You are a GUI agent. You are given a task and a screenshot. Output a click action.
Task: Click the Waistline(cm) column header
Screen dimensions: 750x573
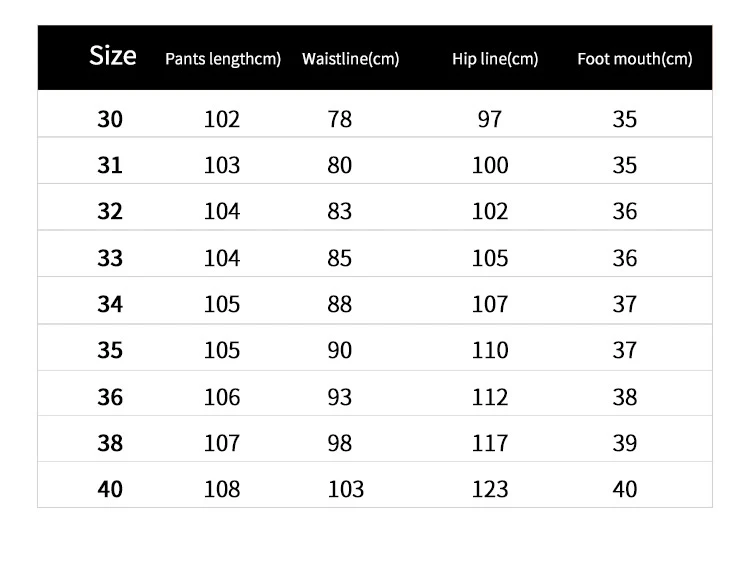point(351,59)
